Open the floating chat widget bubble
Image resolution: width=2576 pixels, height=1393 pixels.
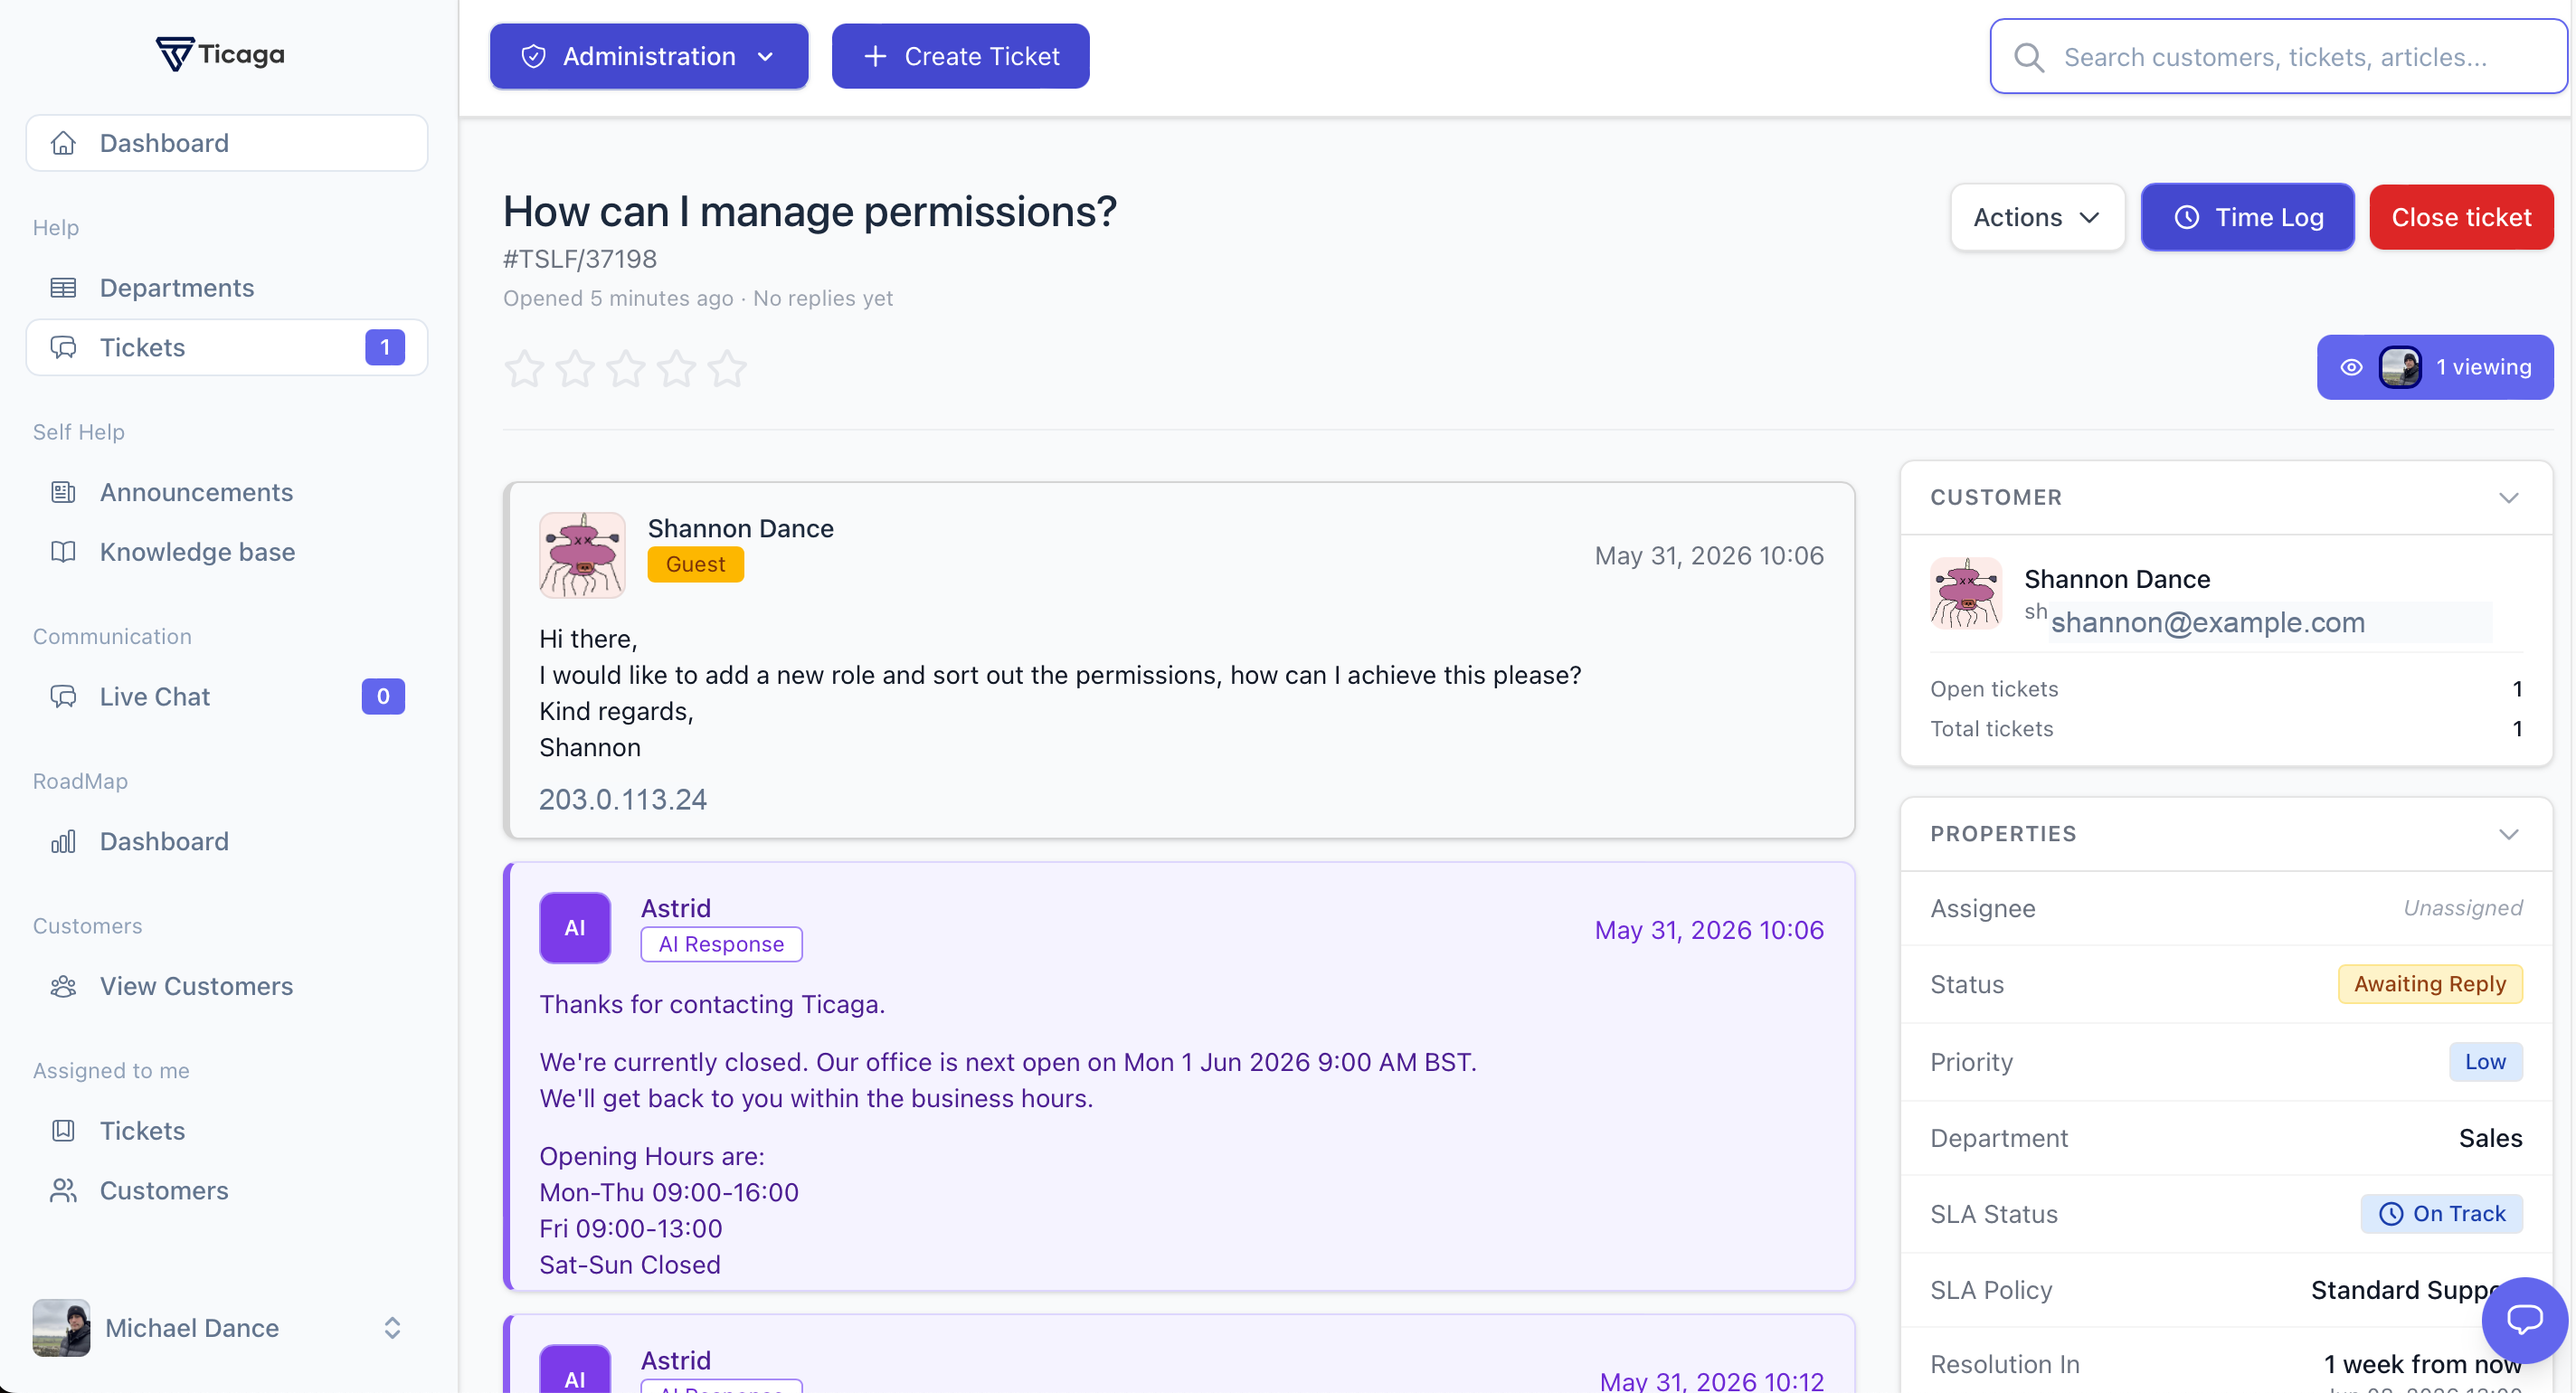(x=2524, y=1320)
